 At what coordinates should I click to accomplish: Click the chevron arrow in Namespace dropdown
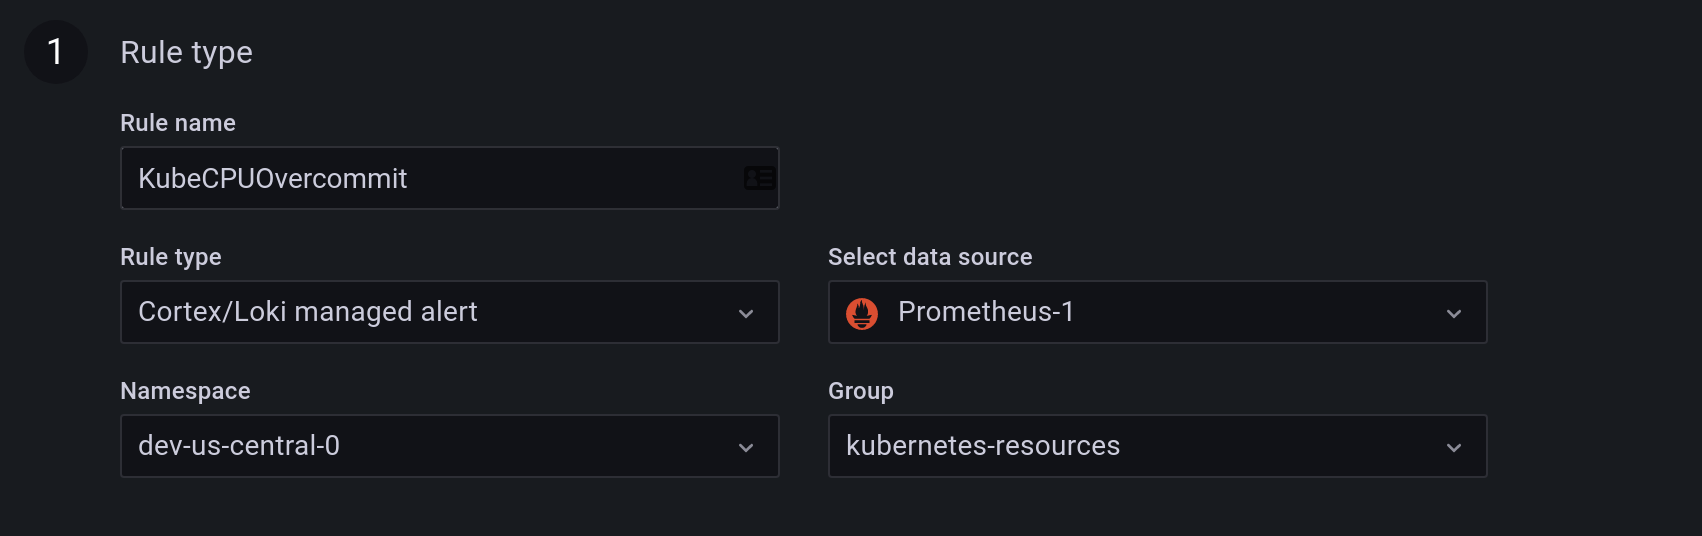[x=746, y=447]
